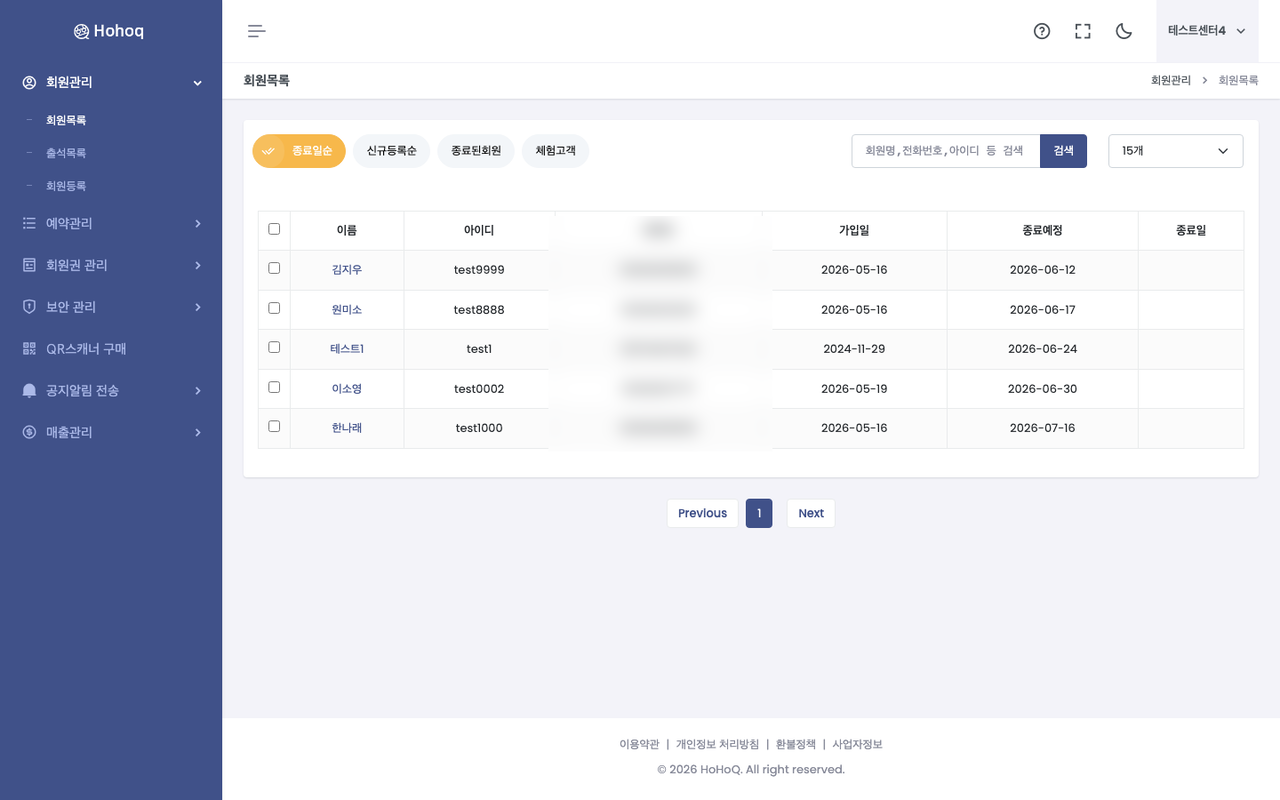Click the 아이디 column header
1280x800 pixels.
pyautogui.click(x=479, y=230)
